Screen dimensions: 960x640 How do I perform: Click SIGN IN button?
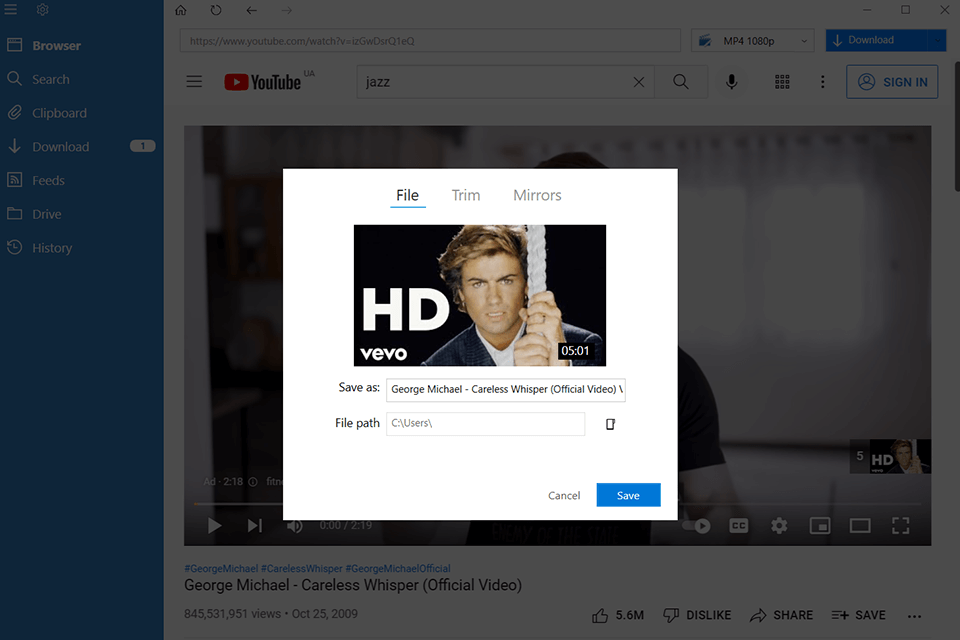[x=892, y=81]
